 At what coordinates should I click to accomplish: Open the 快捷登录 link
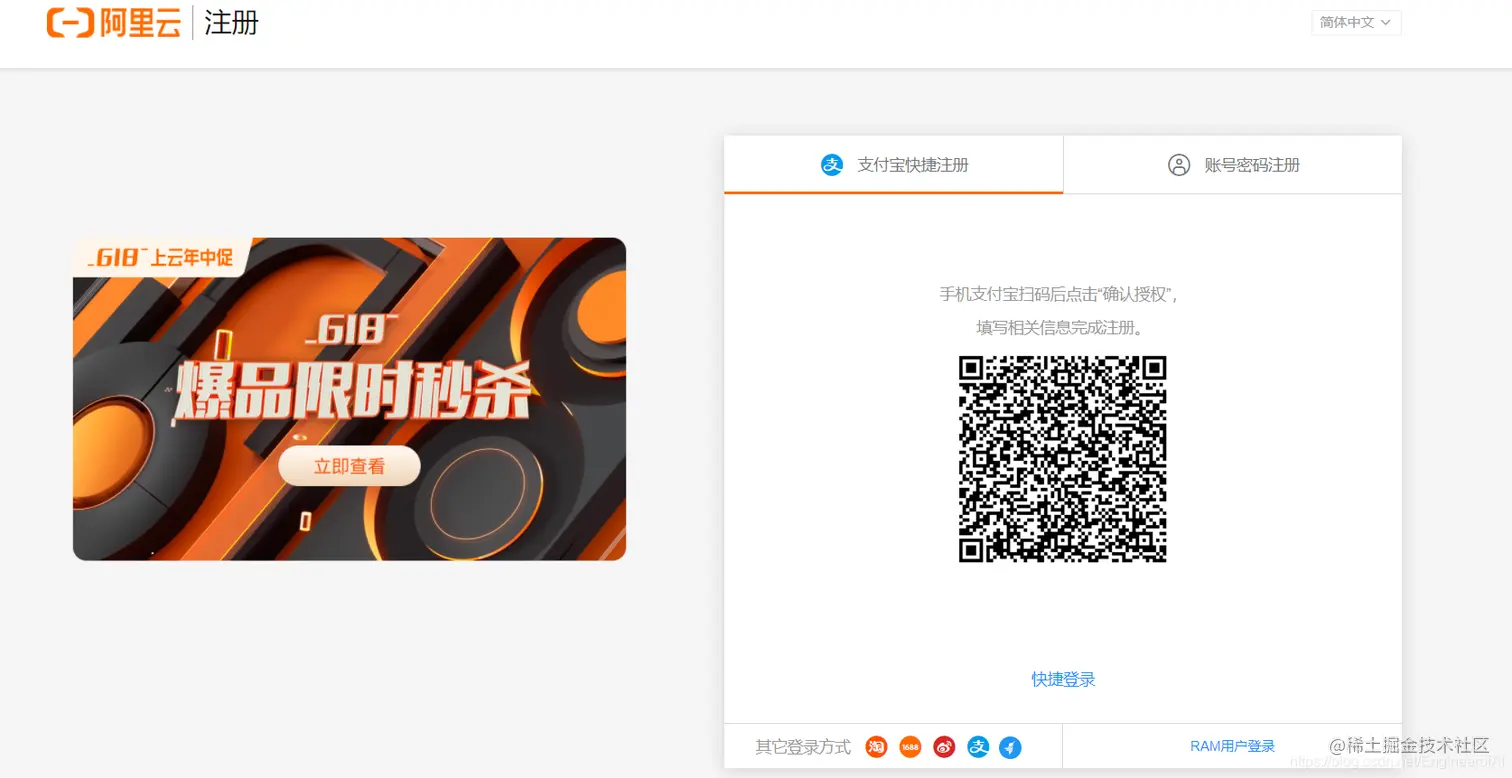click(x=1062, y=678)
